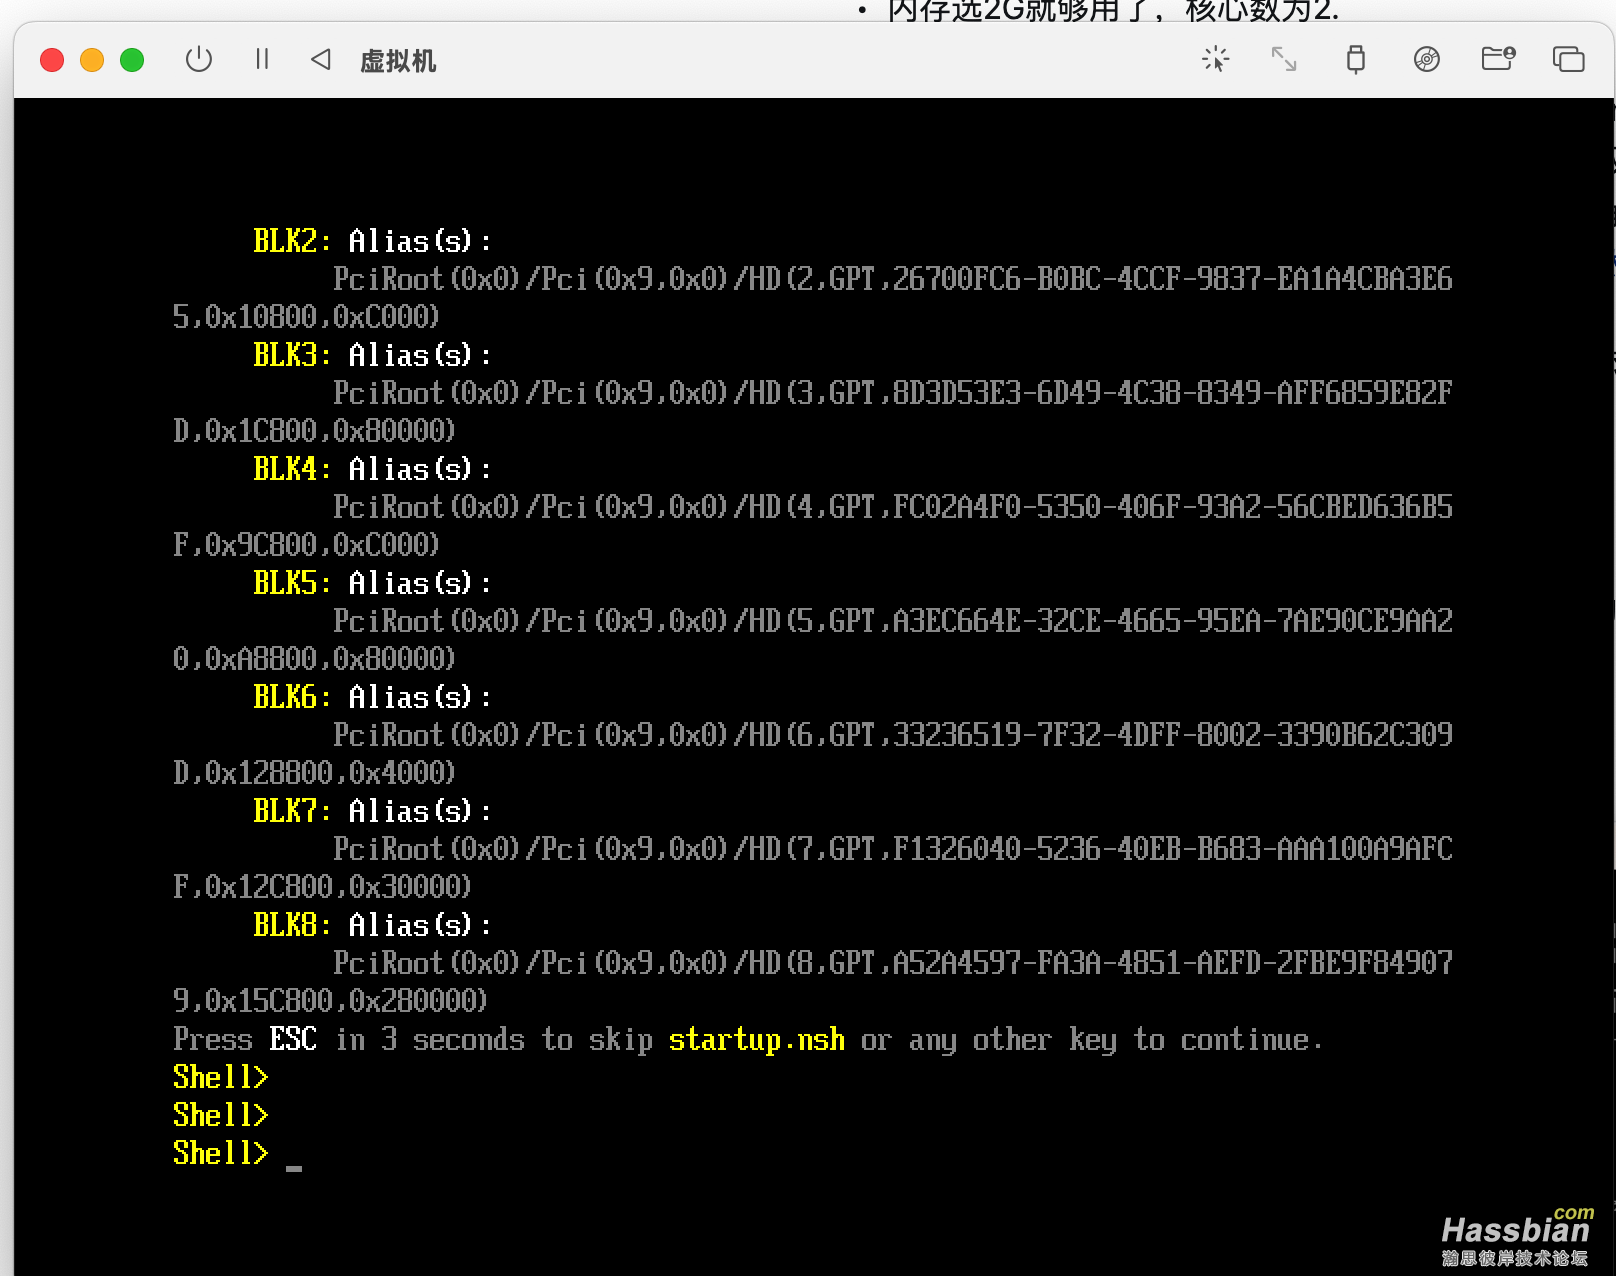This screenshot has width=1616, height=1276.
Task: Click the first Shell> prompt line
Action: coord(221,1077)
